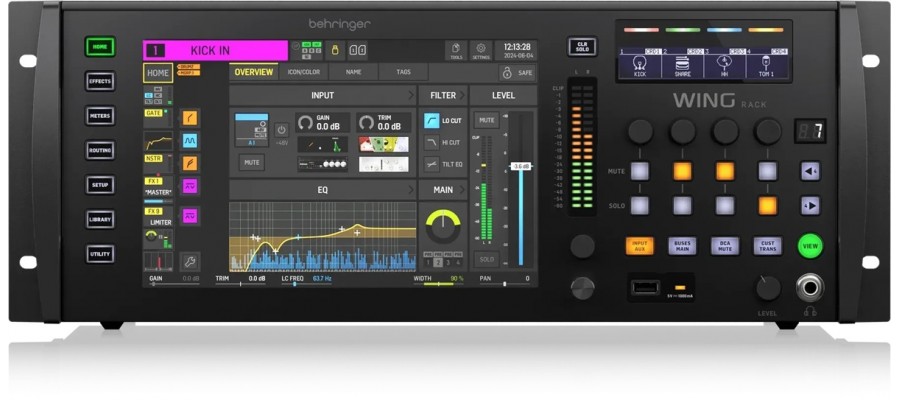Click the USB port on front panel
Screen dimensions: 900x400
(x=645, y=286)
